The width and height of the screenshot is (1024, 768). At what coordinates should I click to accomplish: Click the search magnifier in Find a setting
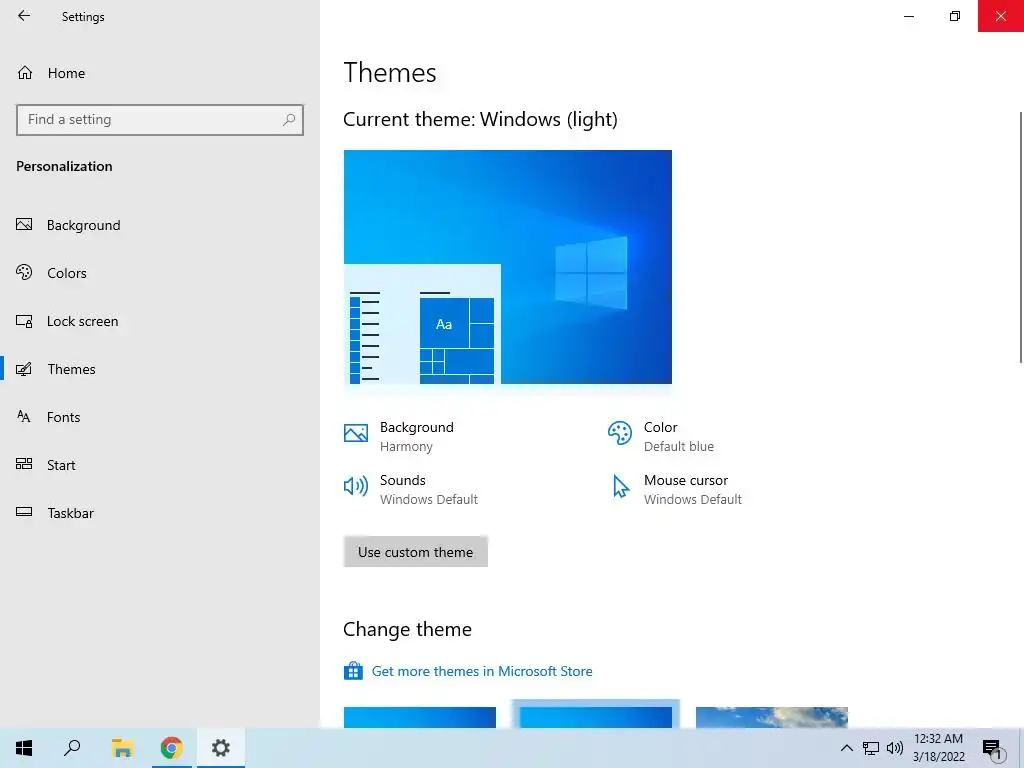click(289, 120)
